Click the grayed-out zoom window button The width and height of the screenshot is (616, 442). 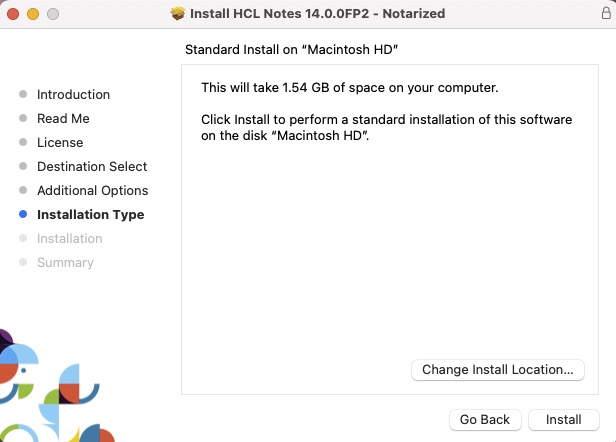(53, 15)
